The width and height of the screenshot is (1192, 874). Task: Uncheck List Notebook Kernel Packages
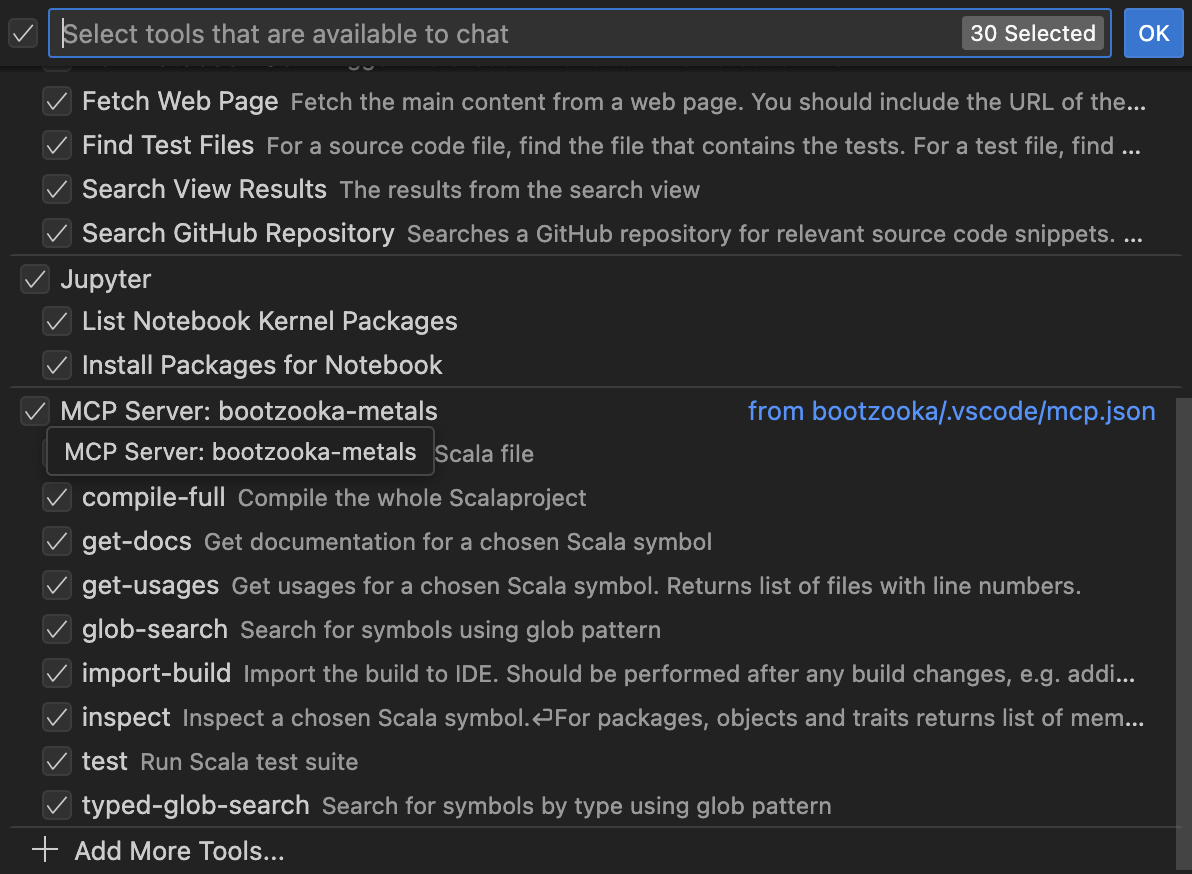[57, 321]
